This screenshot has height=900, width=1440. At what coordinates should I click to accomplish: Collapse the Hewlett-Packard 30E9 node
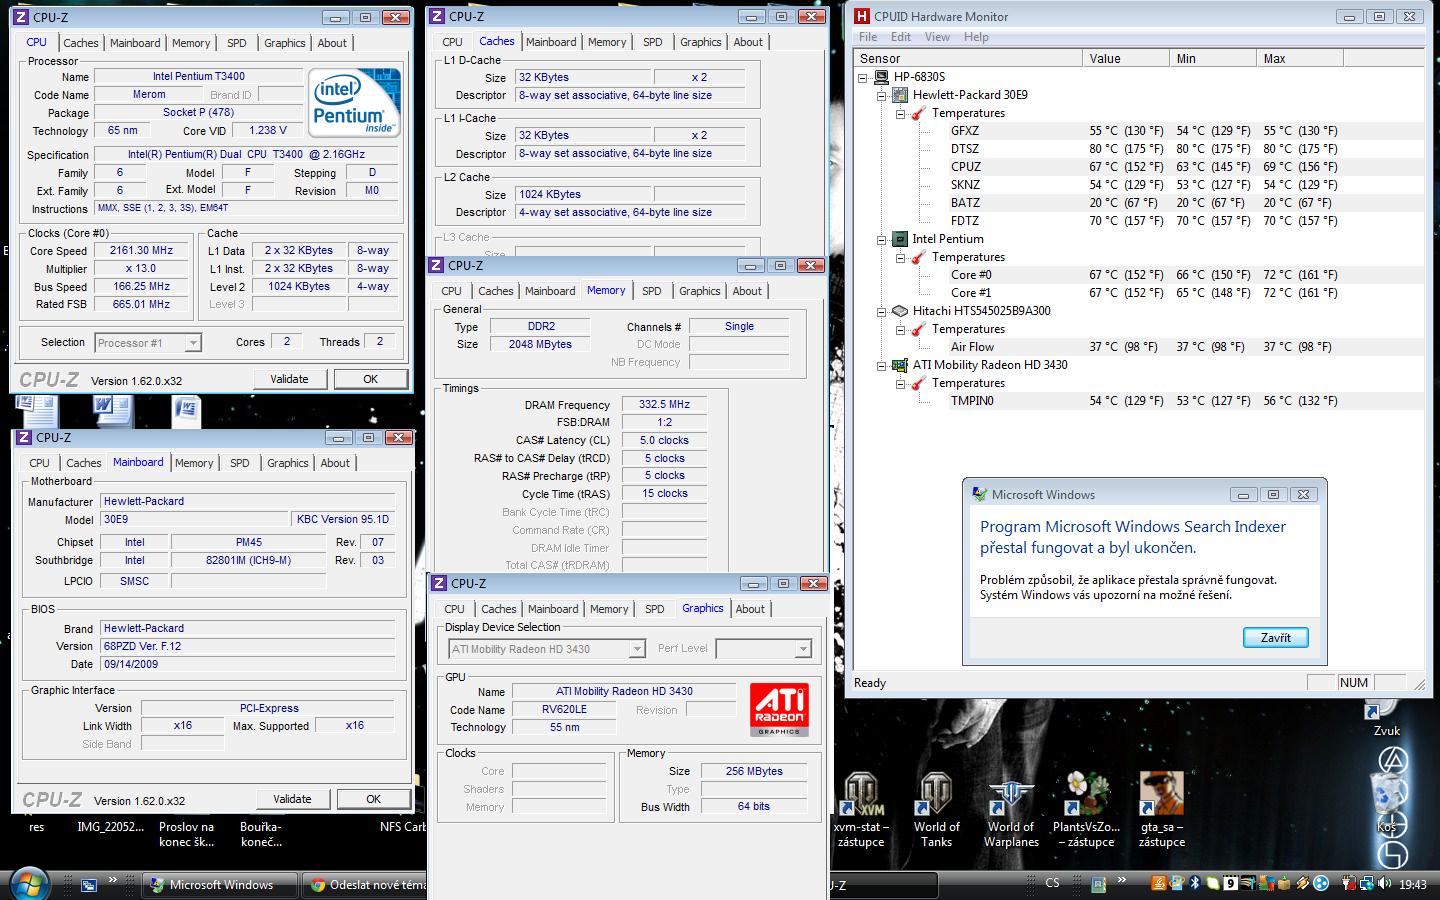coord(881,95)
